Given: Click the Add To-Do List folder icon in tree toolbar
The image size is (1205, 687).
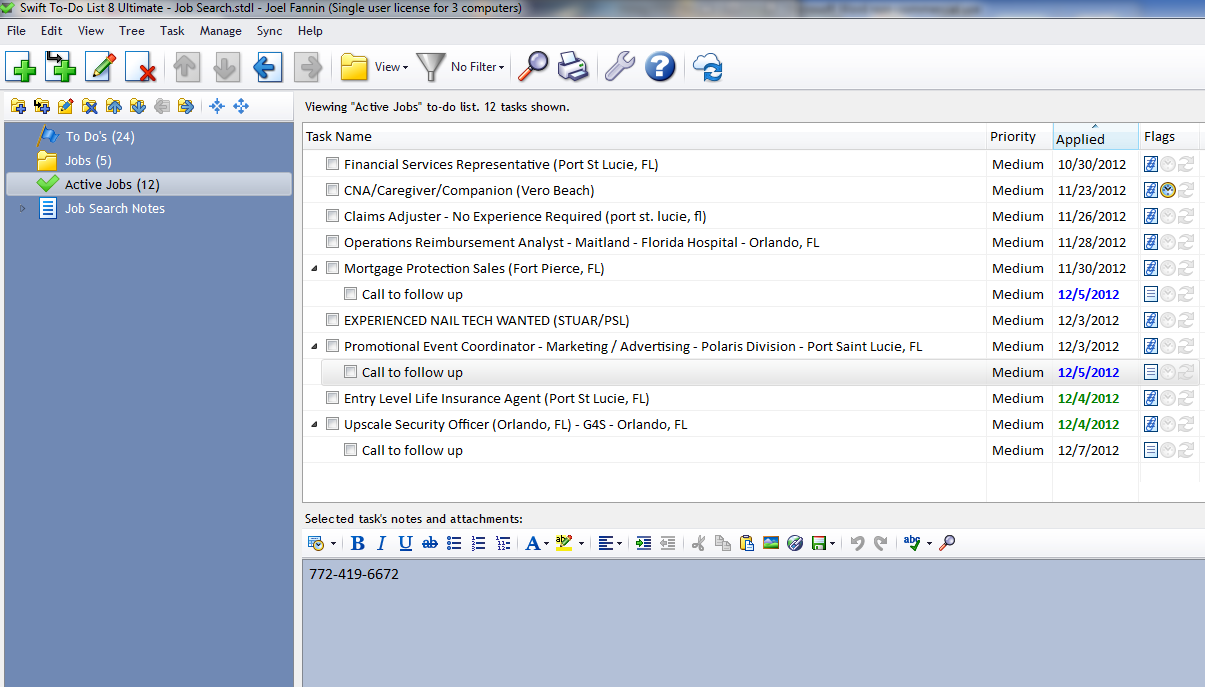Looking at the screenshot, I should [18, 106].
